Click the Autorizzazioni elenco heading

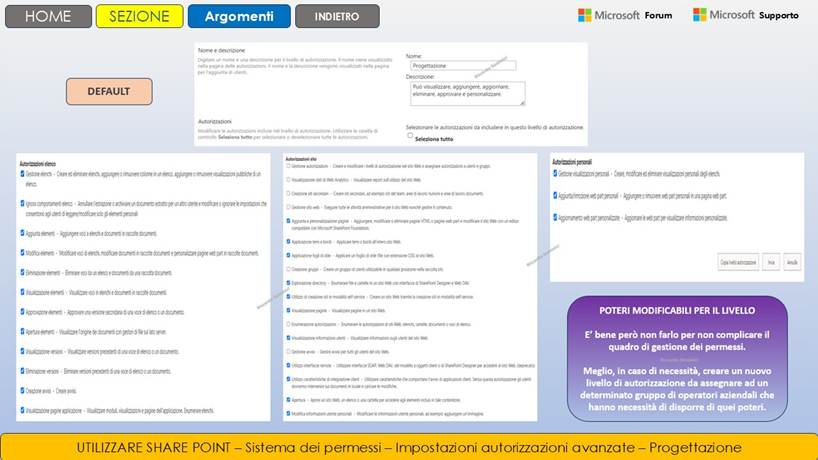click(38, 164)
